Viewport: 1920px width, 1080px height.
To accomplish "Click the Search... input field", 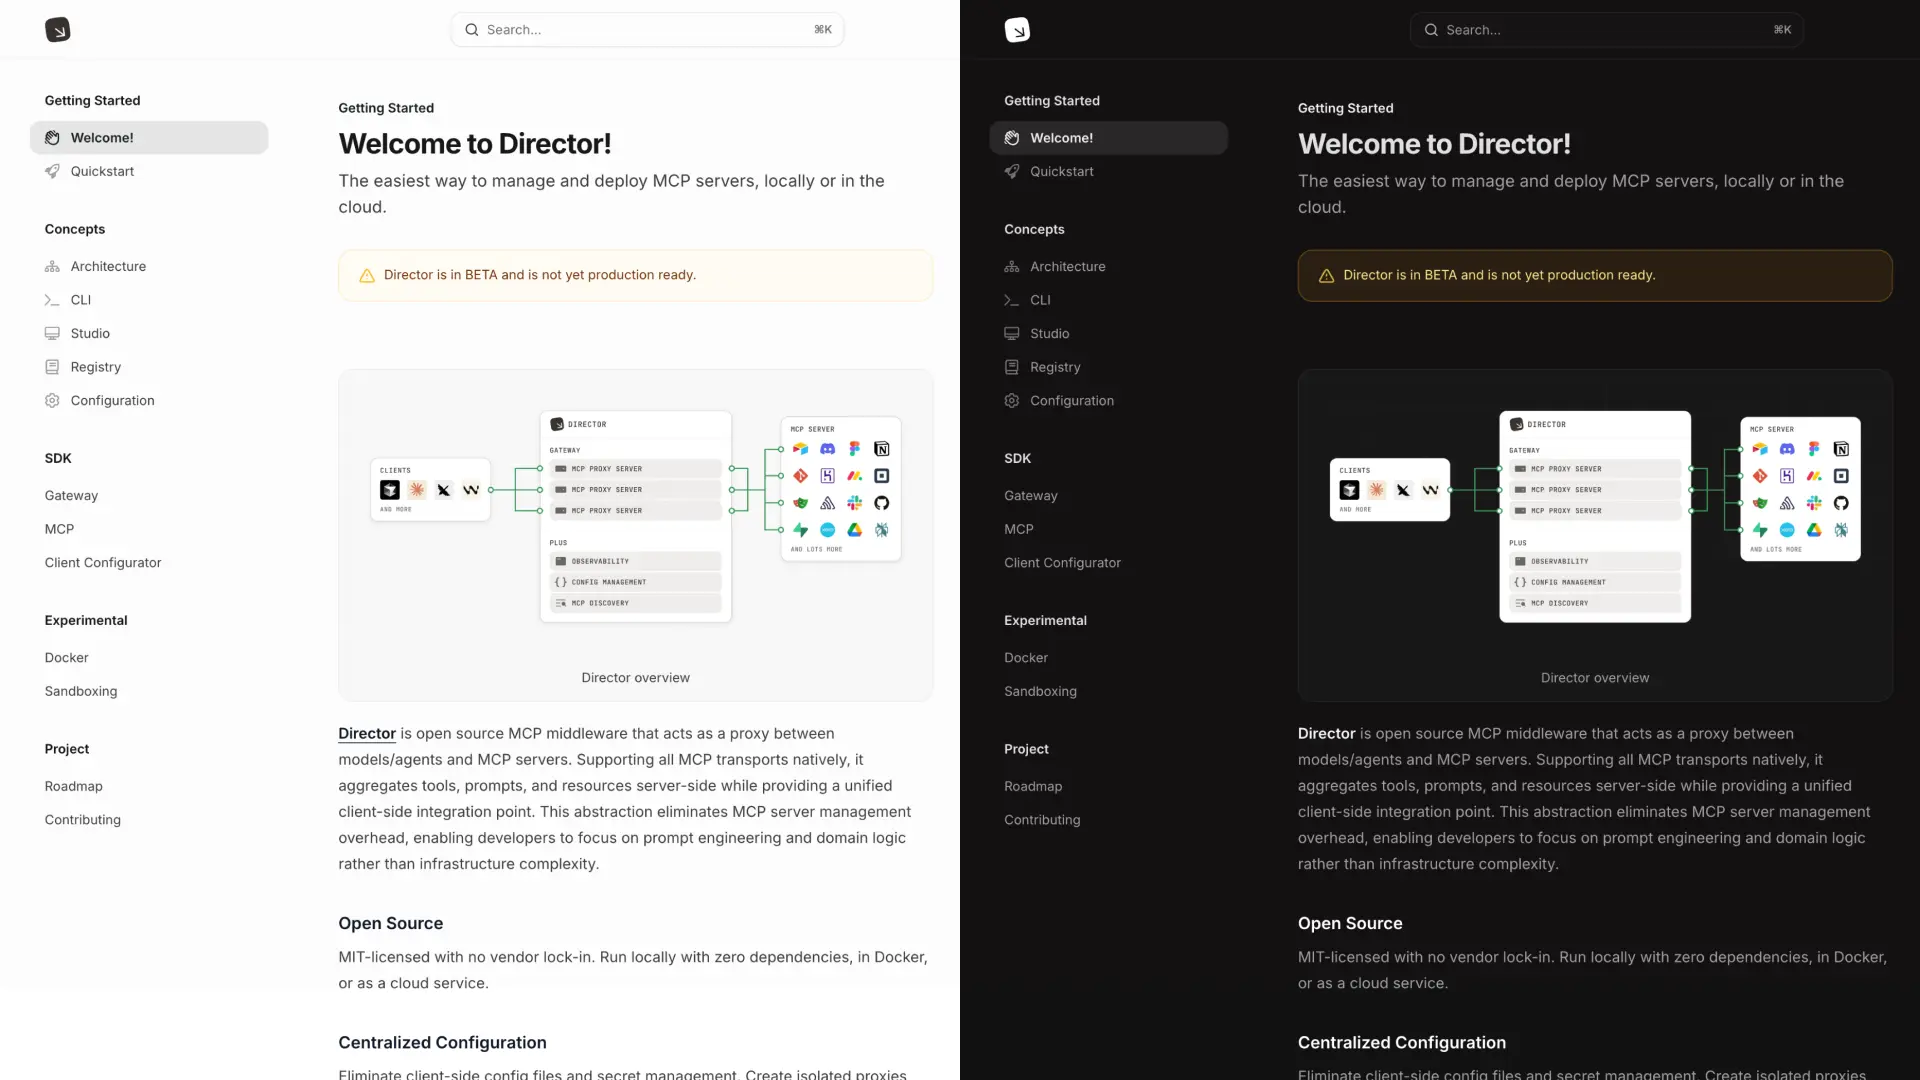I will pos(648,29).
